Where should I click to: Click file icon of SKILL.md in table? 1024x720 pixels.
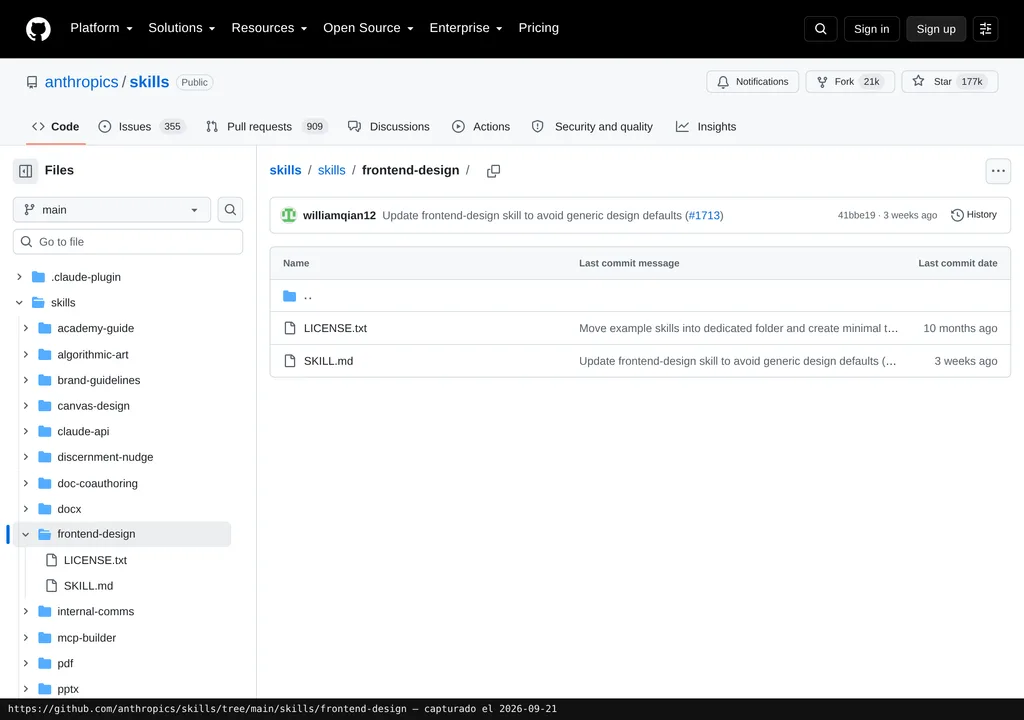290,361
